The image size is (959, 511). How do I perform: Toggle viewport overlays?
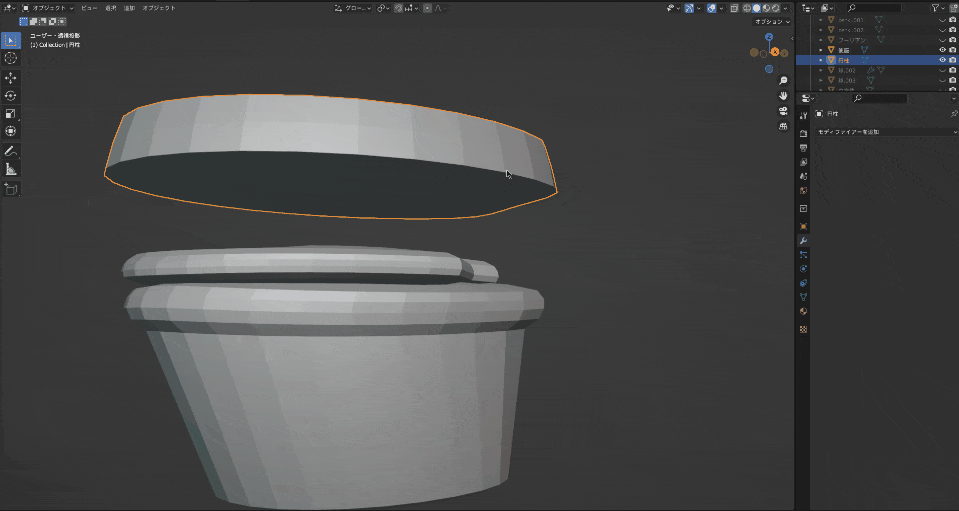pos(711,8)
